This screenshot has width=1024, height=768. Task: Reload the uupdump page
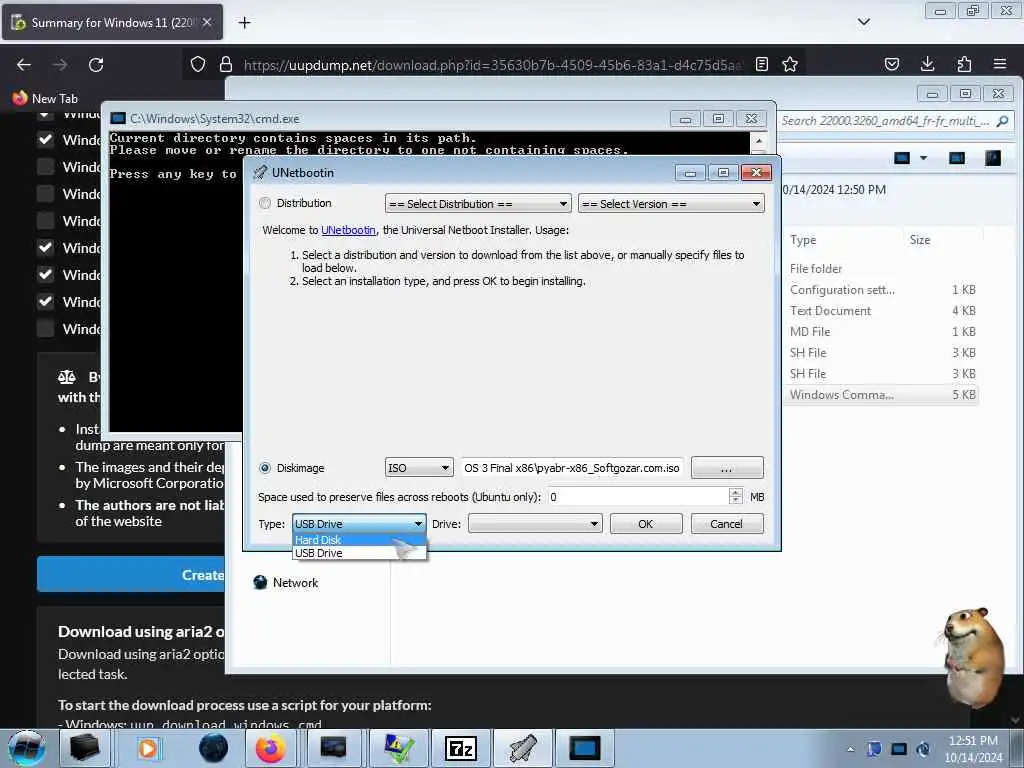coord(96,65)
